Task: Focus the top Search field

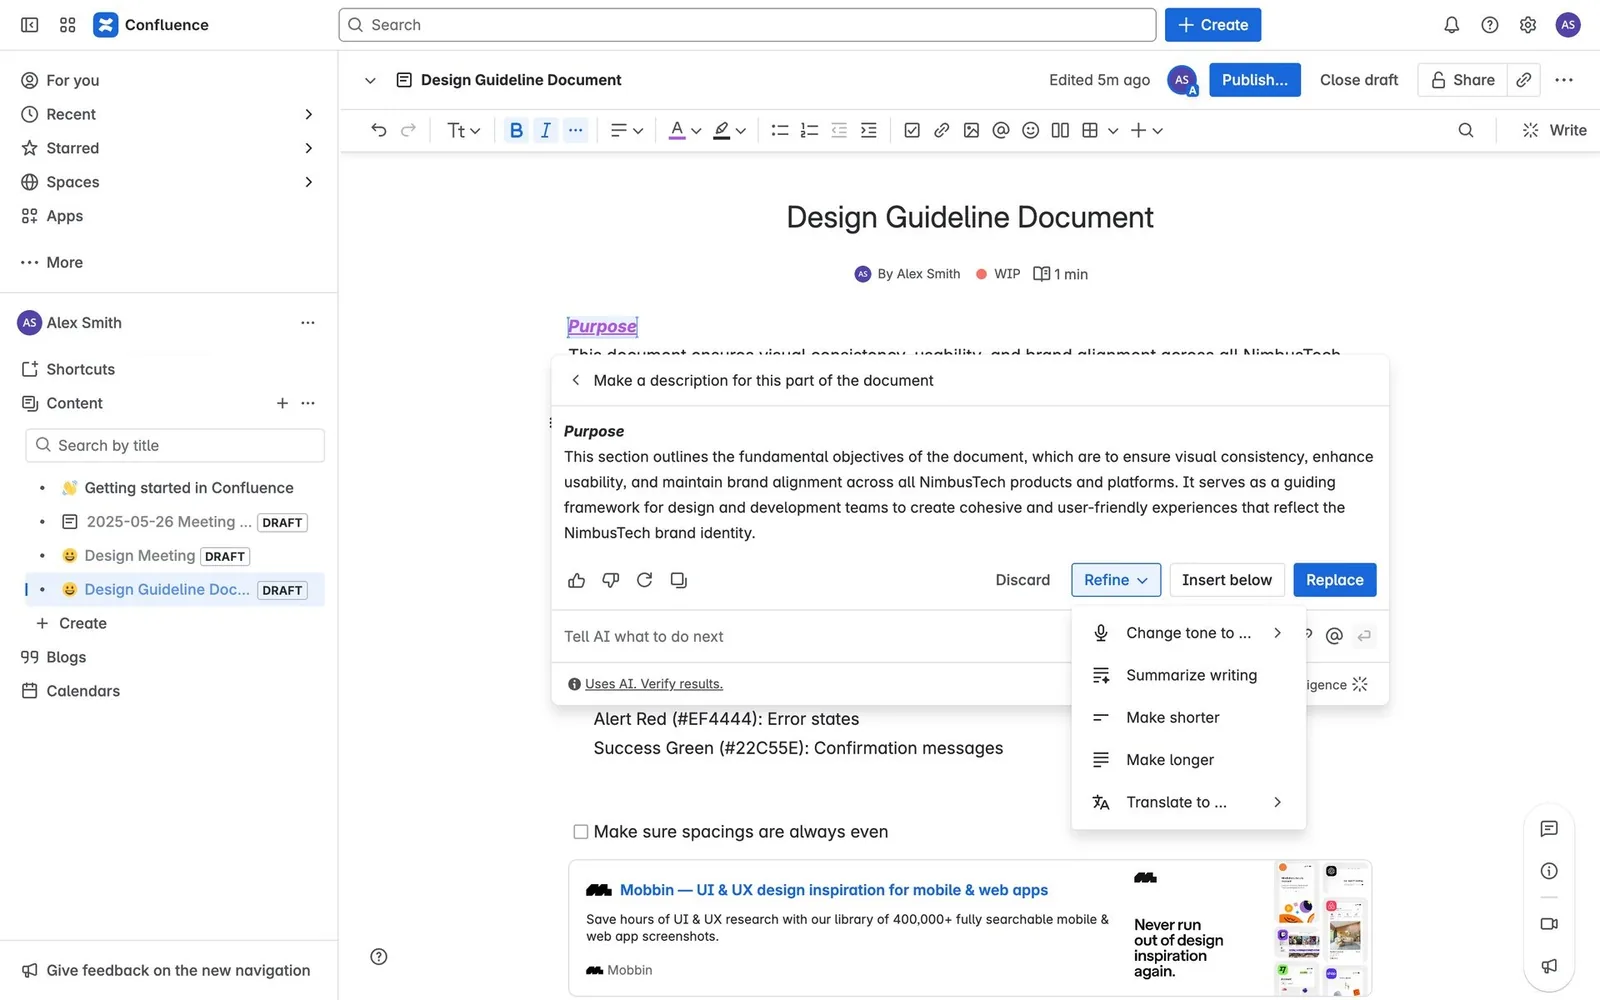Action: coord(747,25)
